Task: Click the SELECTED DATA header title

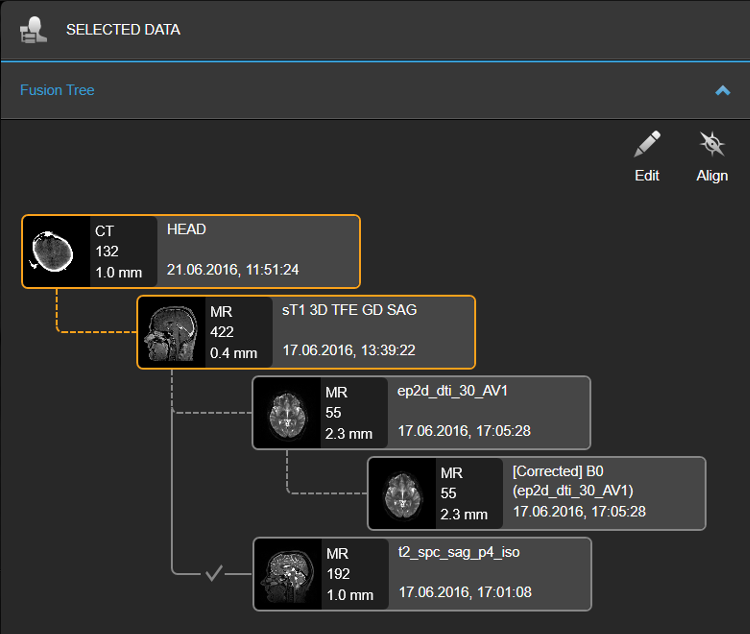Action: 123,30
